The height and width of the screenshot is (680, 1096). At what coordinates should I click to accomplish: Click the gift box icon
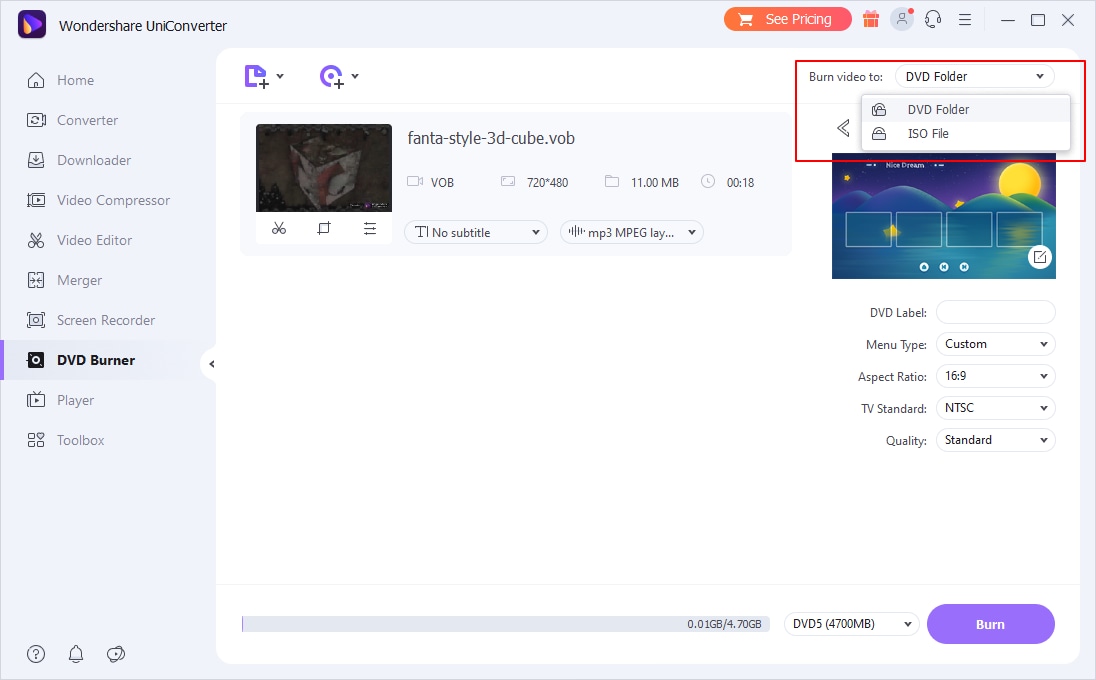(x=871, y=20)
